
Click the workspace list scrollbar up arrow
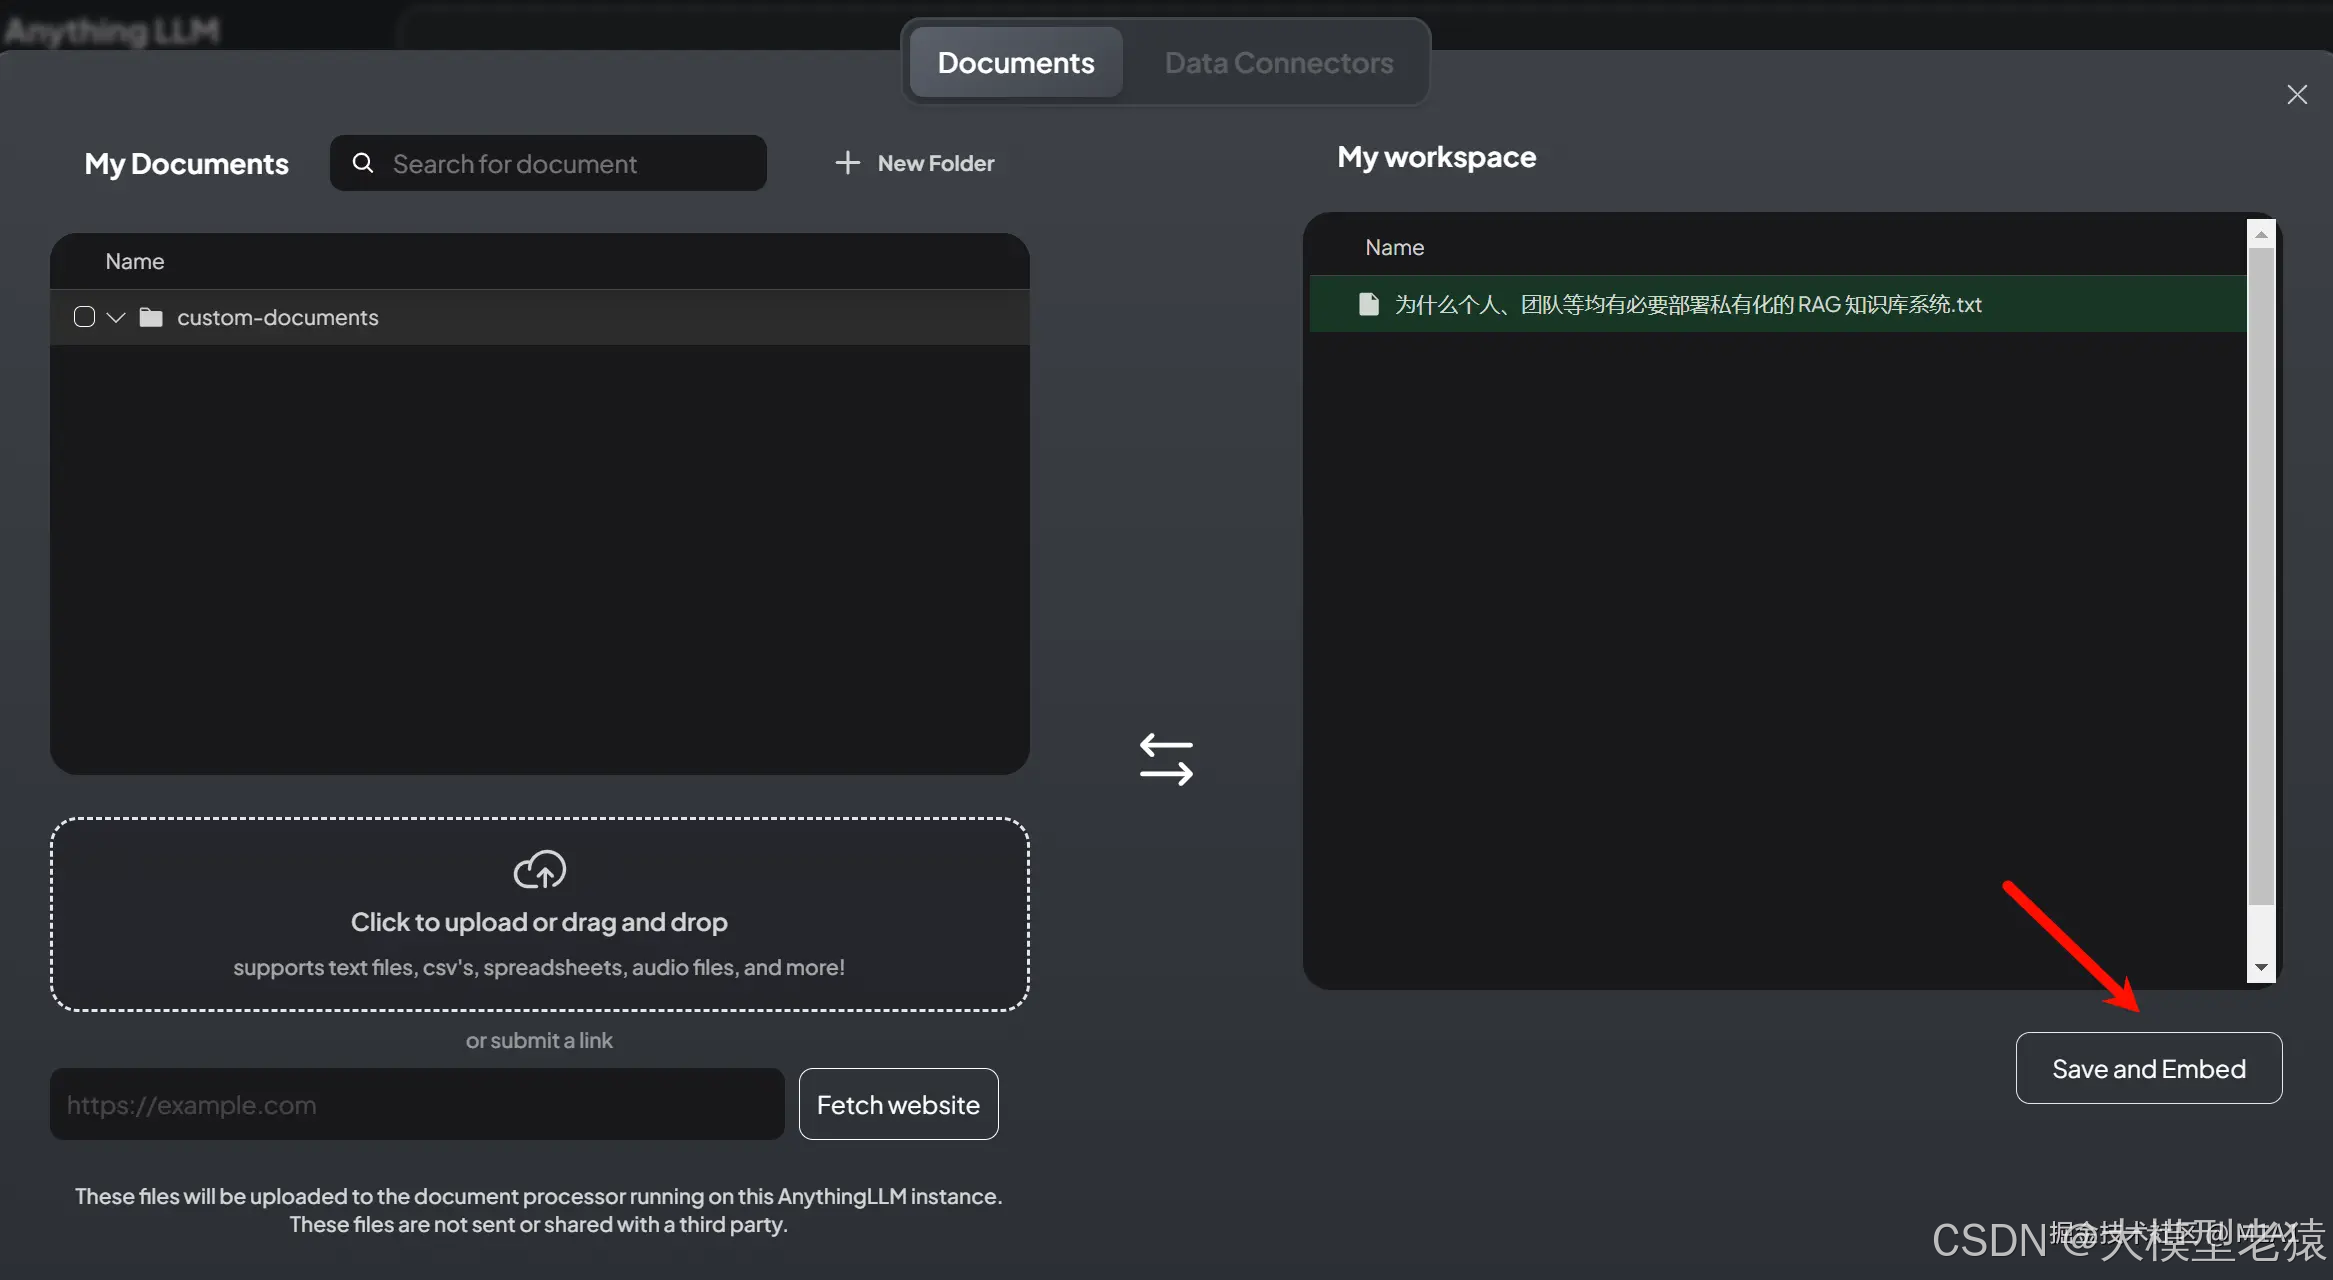(x=2261, y=234)
